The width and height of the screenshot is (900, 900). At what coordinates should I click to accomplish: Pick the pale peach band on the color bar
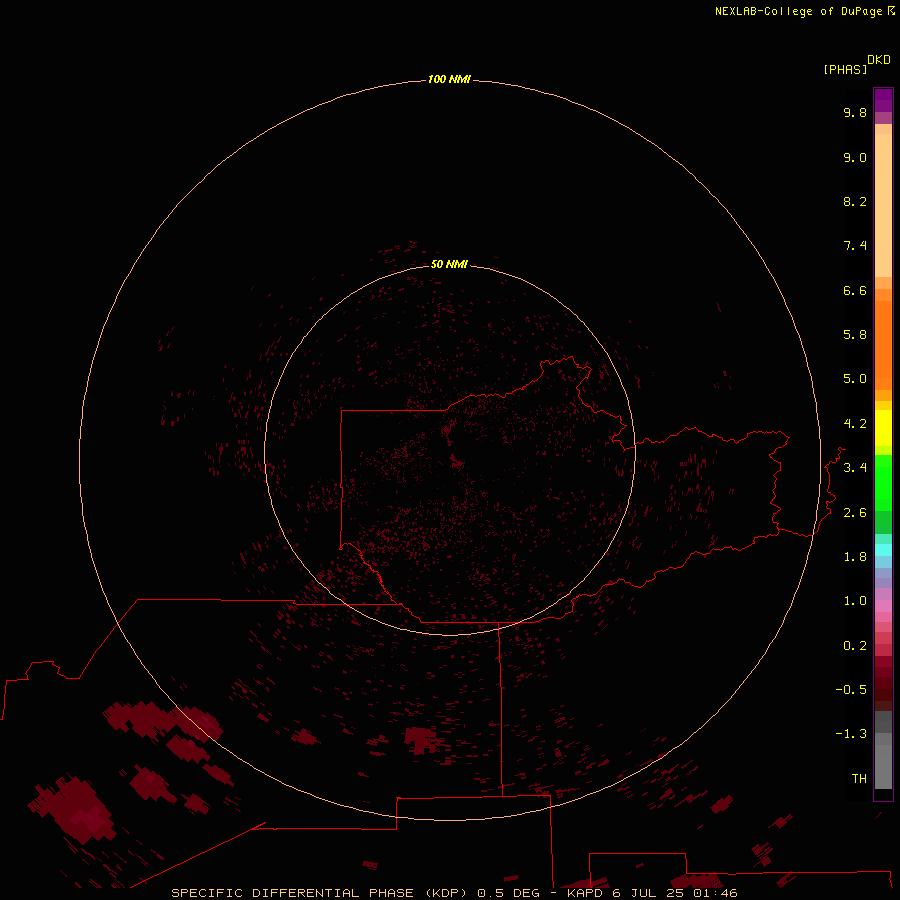883,205
